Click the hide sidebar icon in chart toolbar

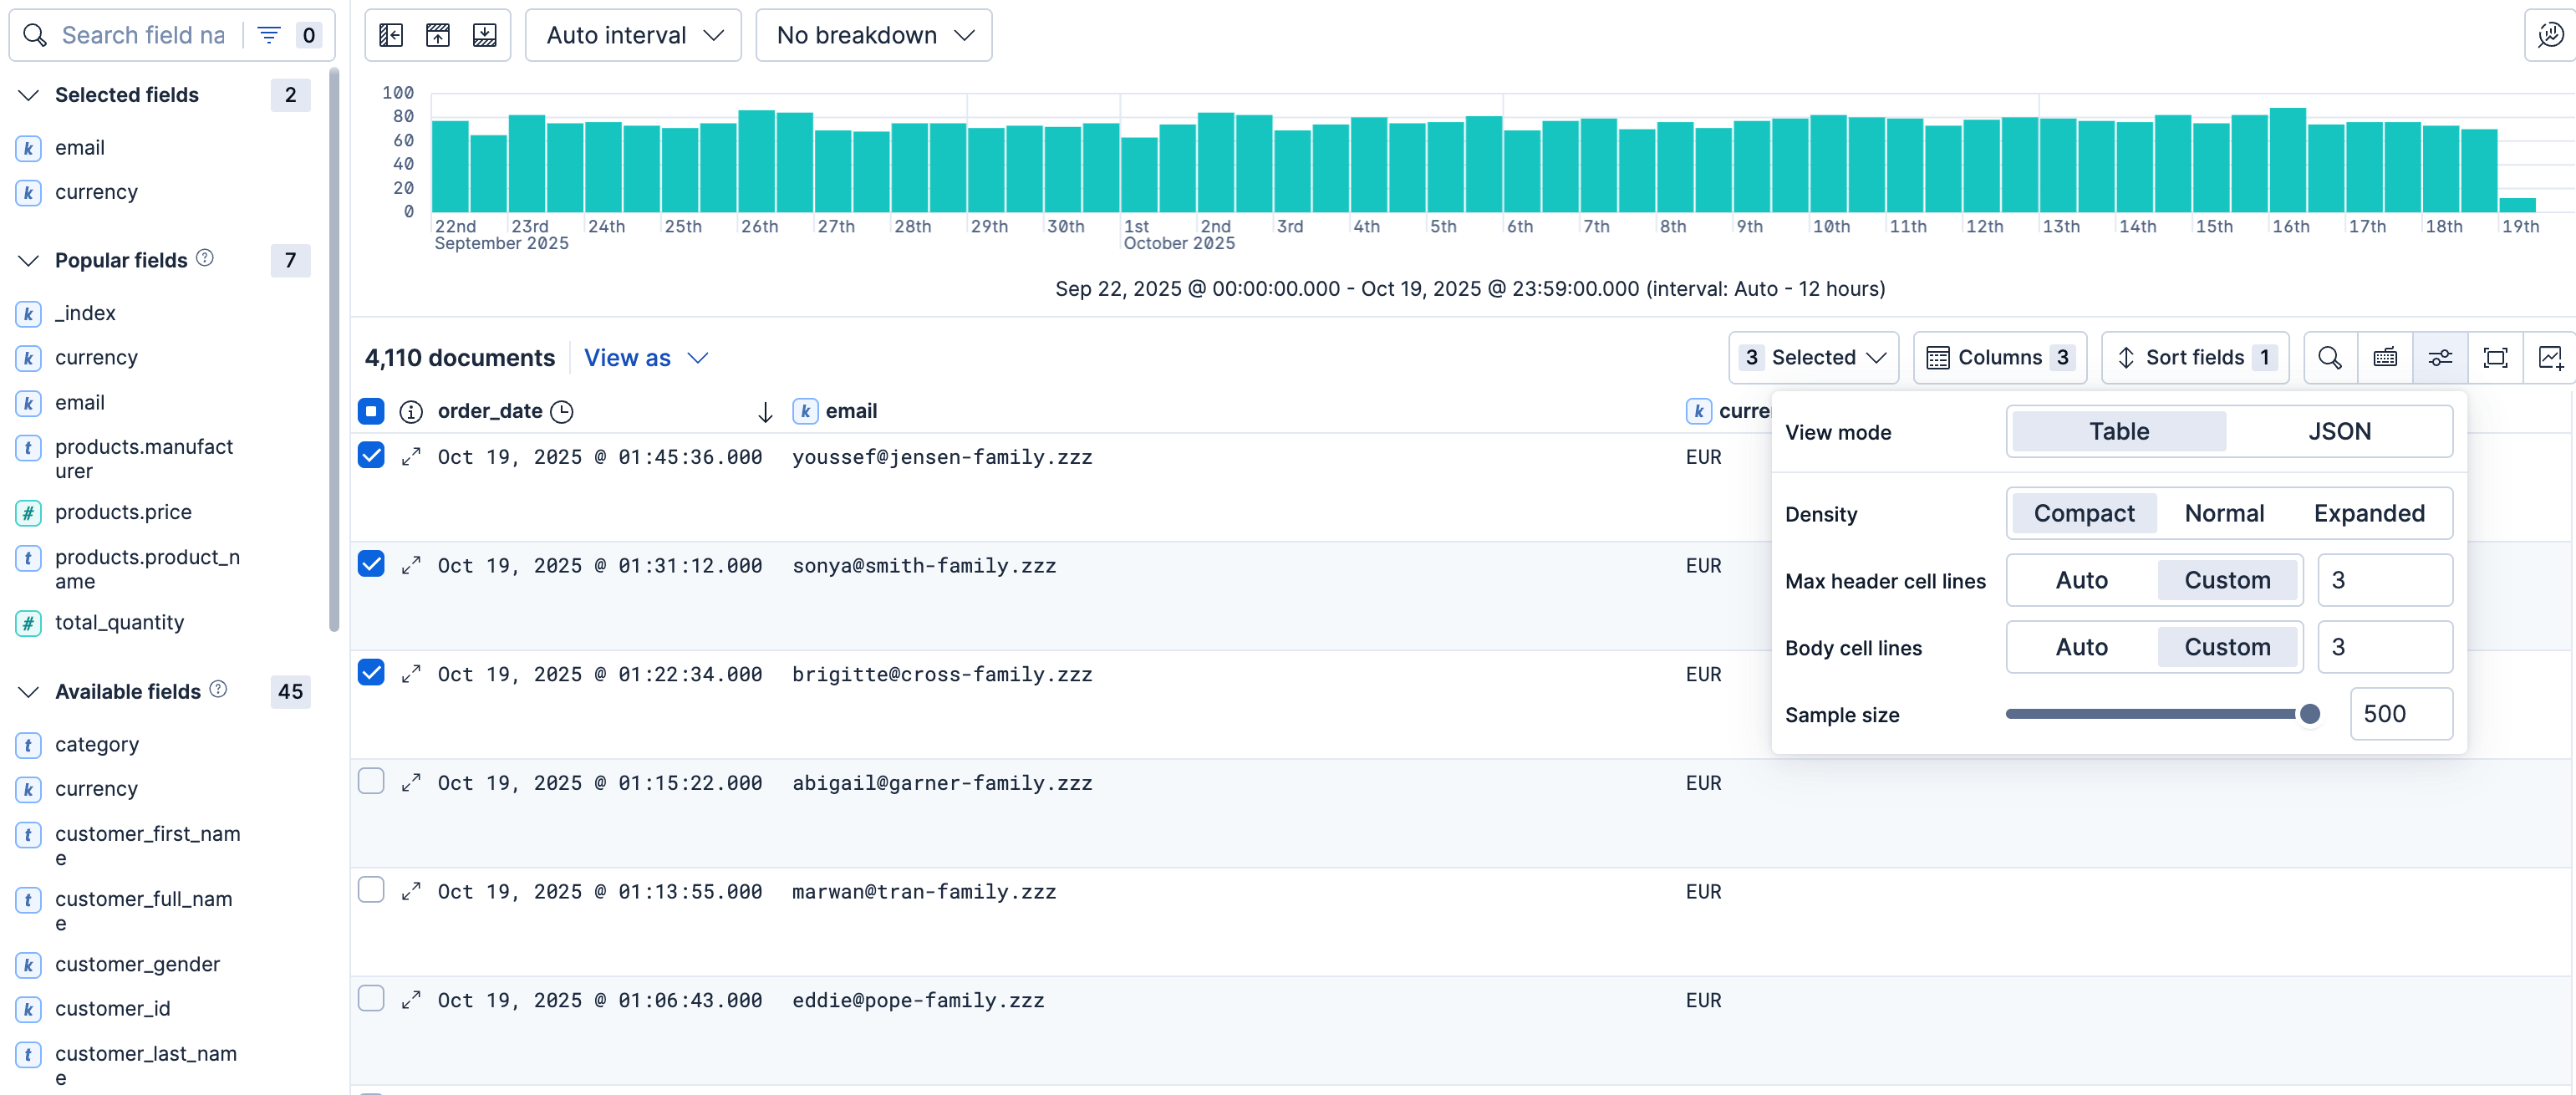point(391,36)
